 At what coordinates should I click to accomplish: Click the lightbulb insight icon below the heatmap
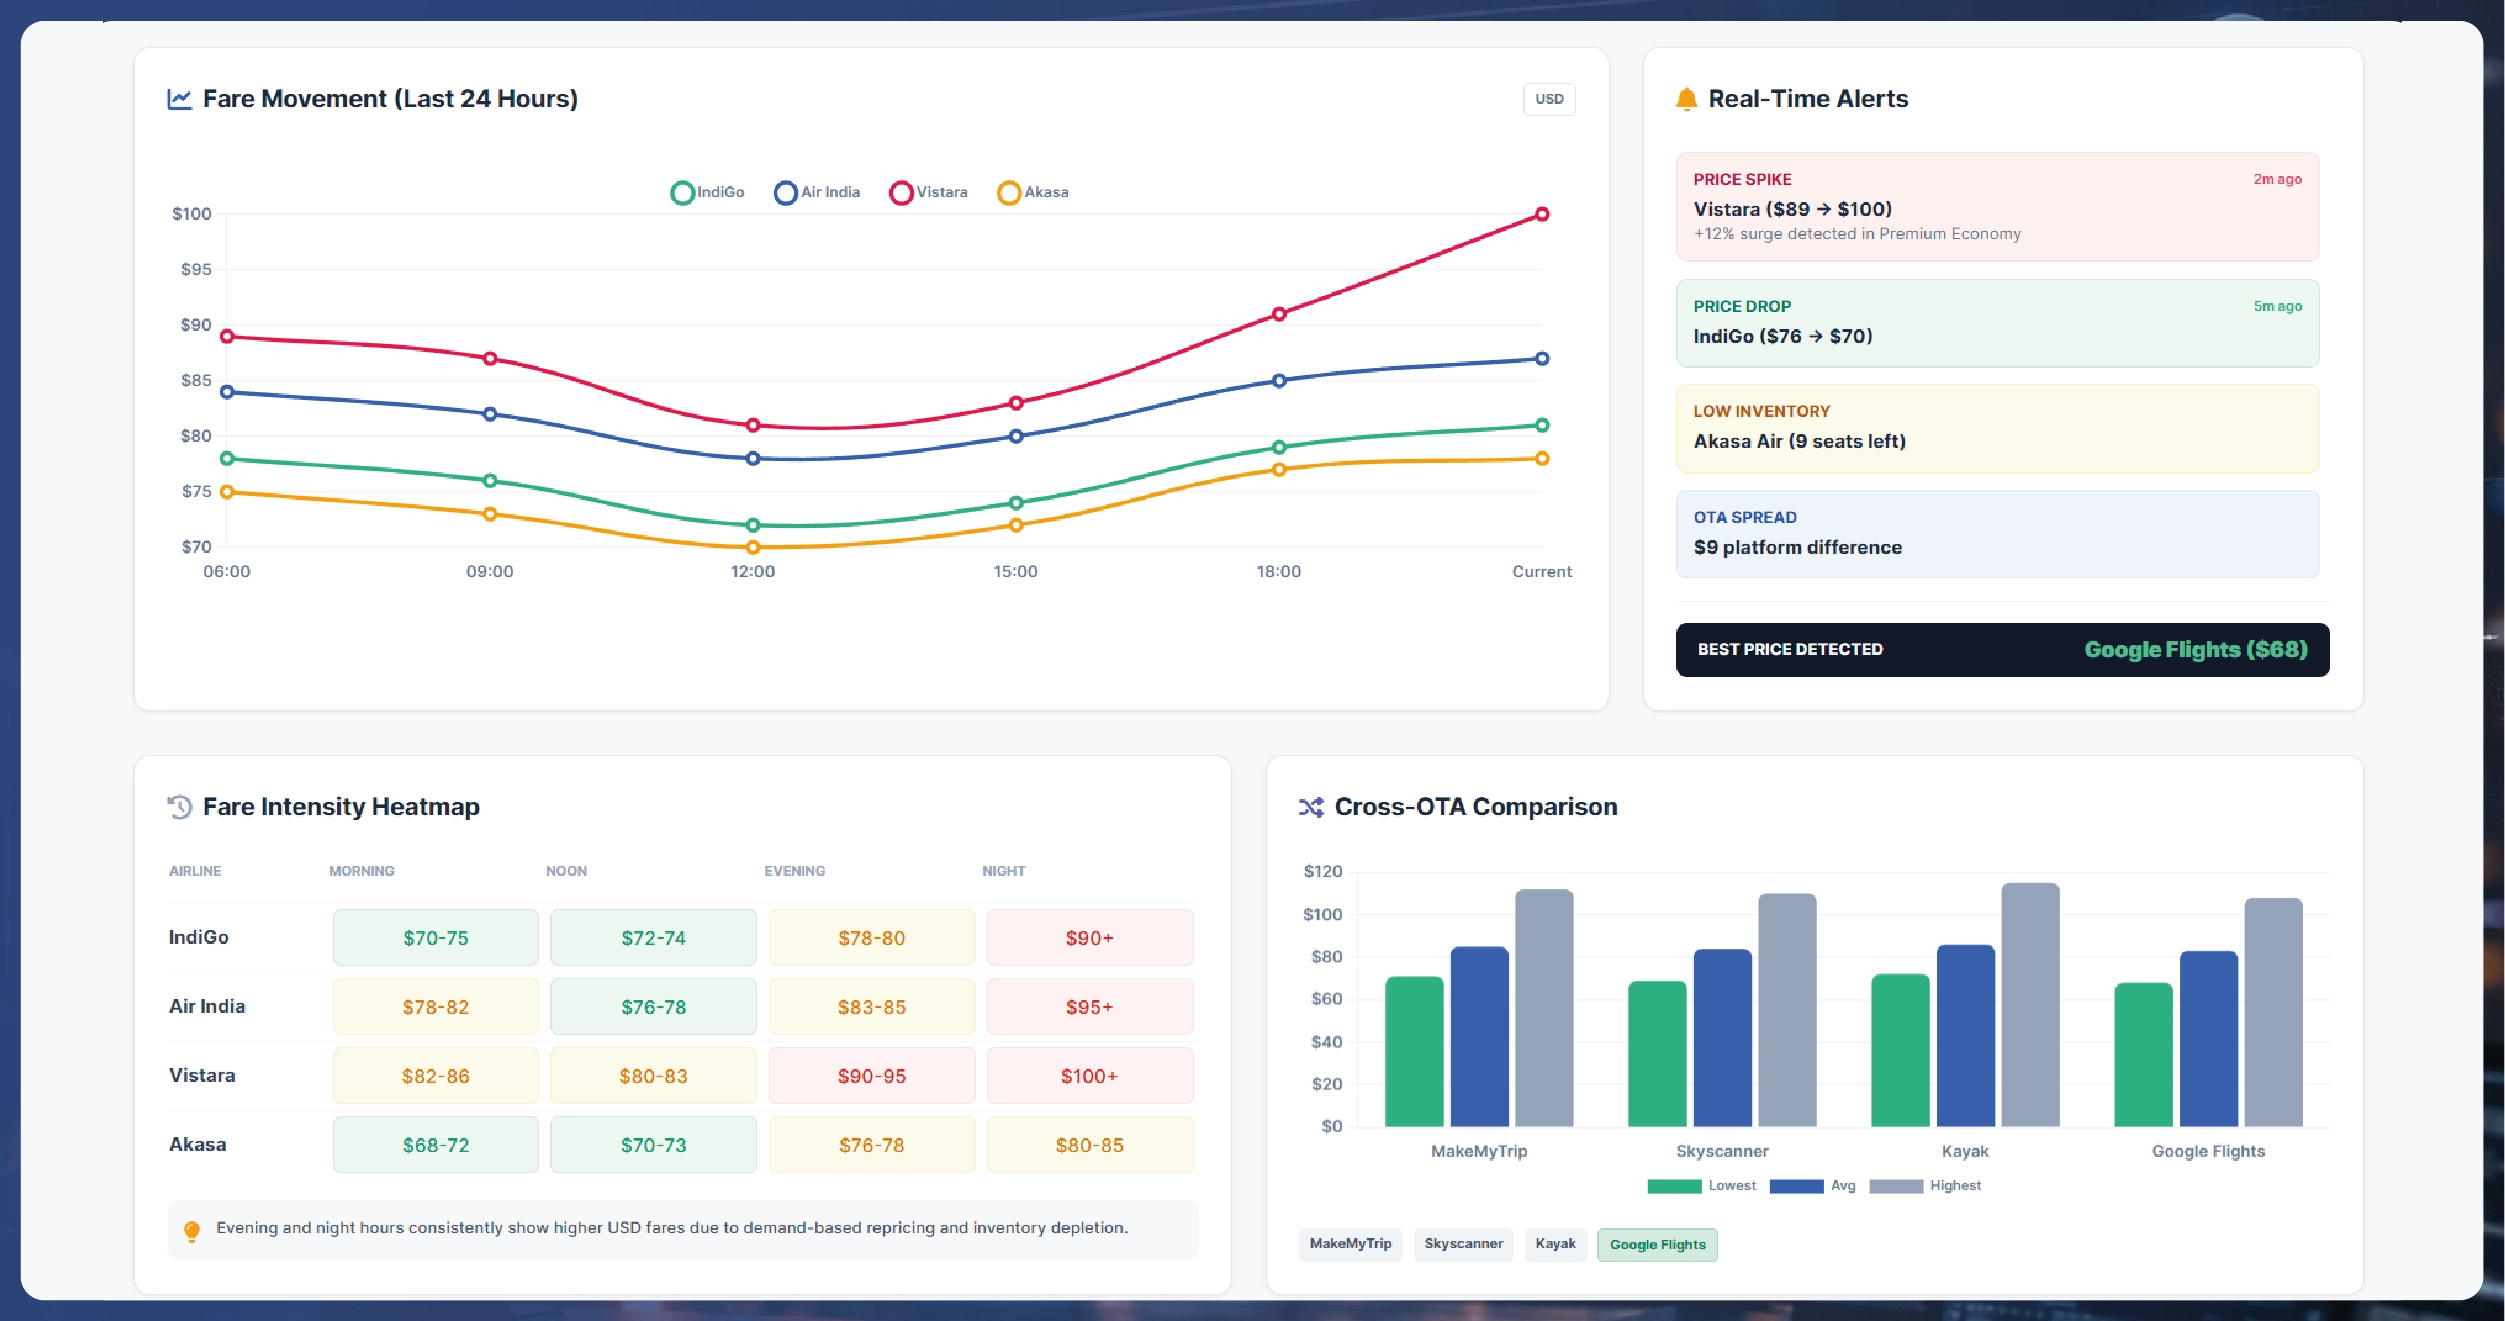point(191,1230)
